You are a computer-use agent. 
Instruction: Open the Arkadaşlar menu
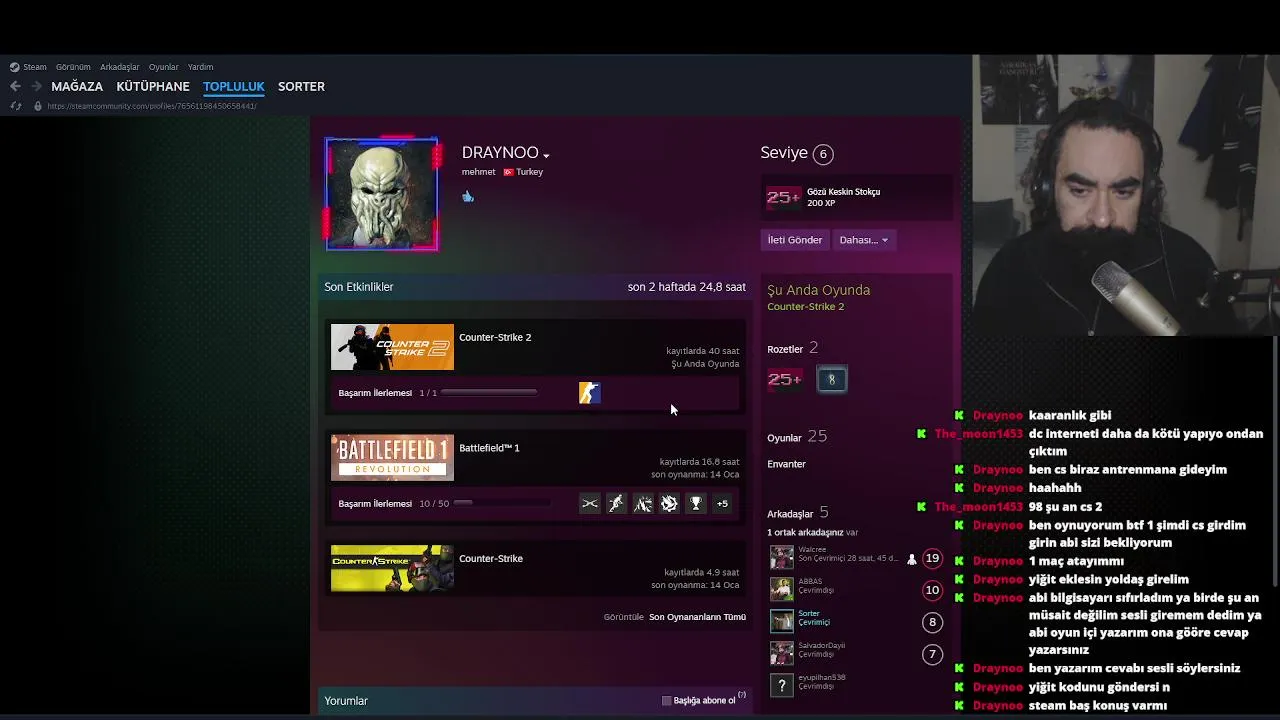click(x=119, y=67)
